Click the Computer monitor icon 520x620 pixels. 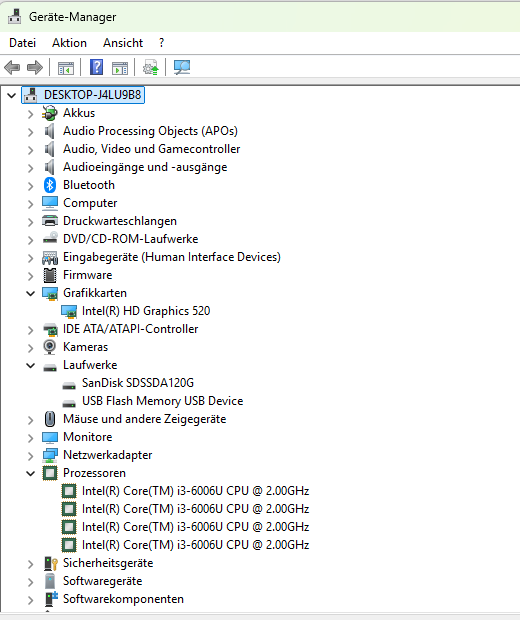[50, 203]
